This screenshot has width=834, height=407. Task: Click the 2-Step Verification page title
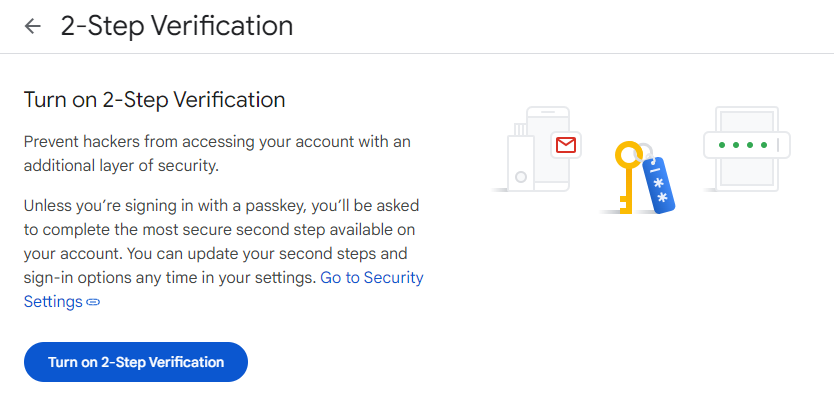click(177, 26)
